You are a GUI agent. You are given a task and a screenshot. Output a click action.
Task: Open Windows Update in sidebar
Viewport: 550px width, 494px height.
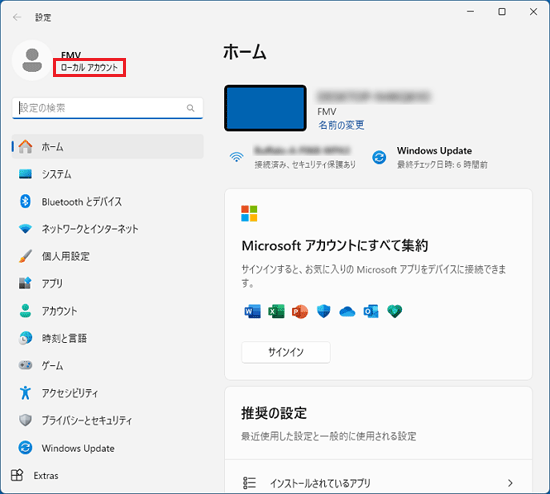(x=108, y=448)
